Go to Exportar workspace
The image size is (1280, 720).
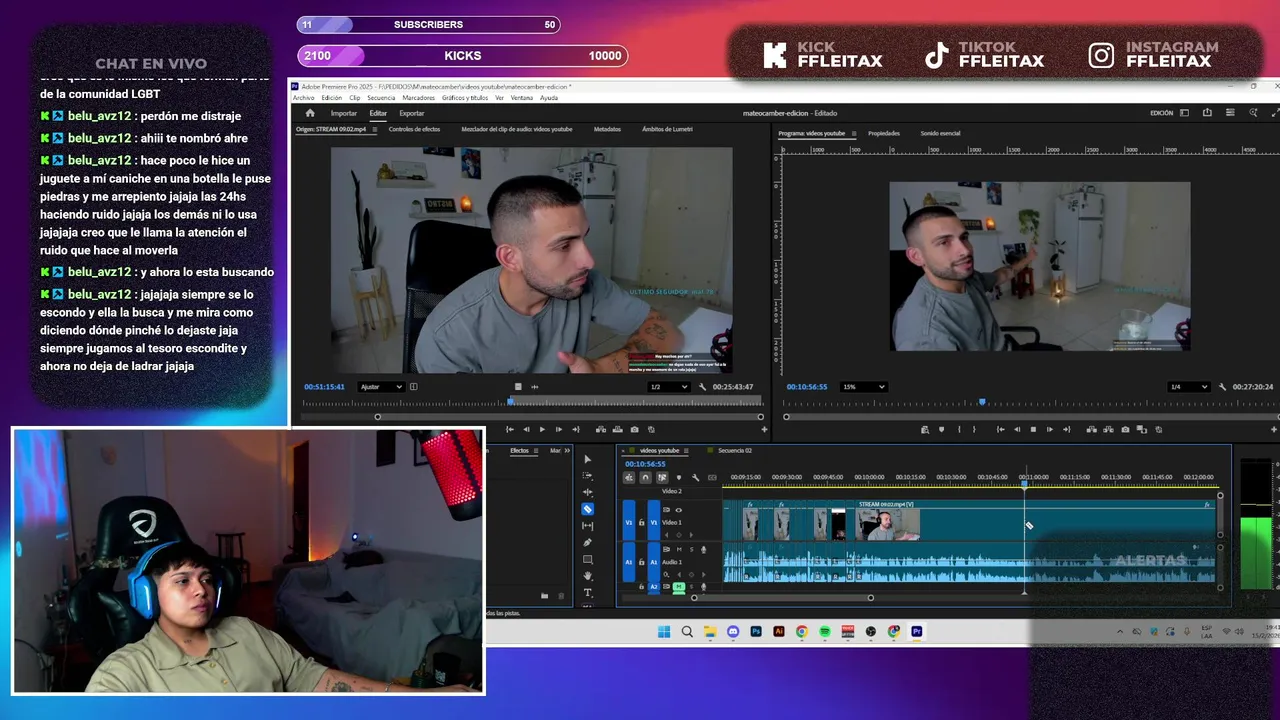412,113
